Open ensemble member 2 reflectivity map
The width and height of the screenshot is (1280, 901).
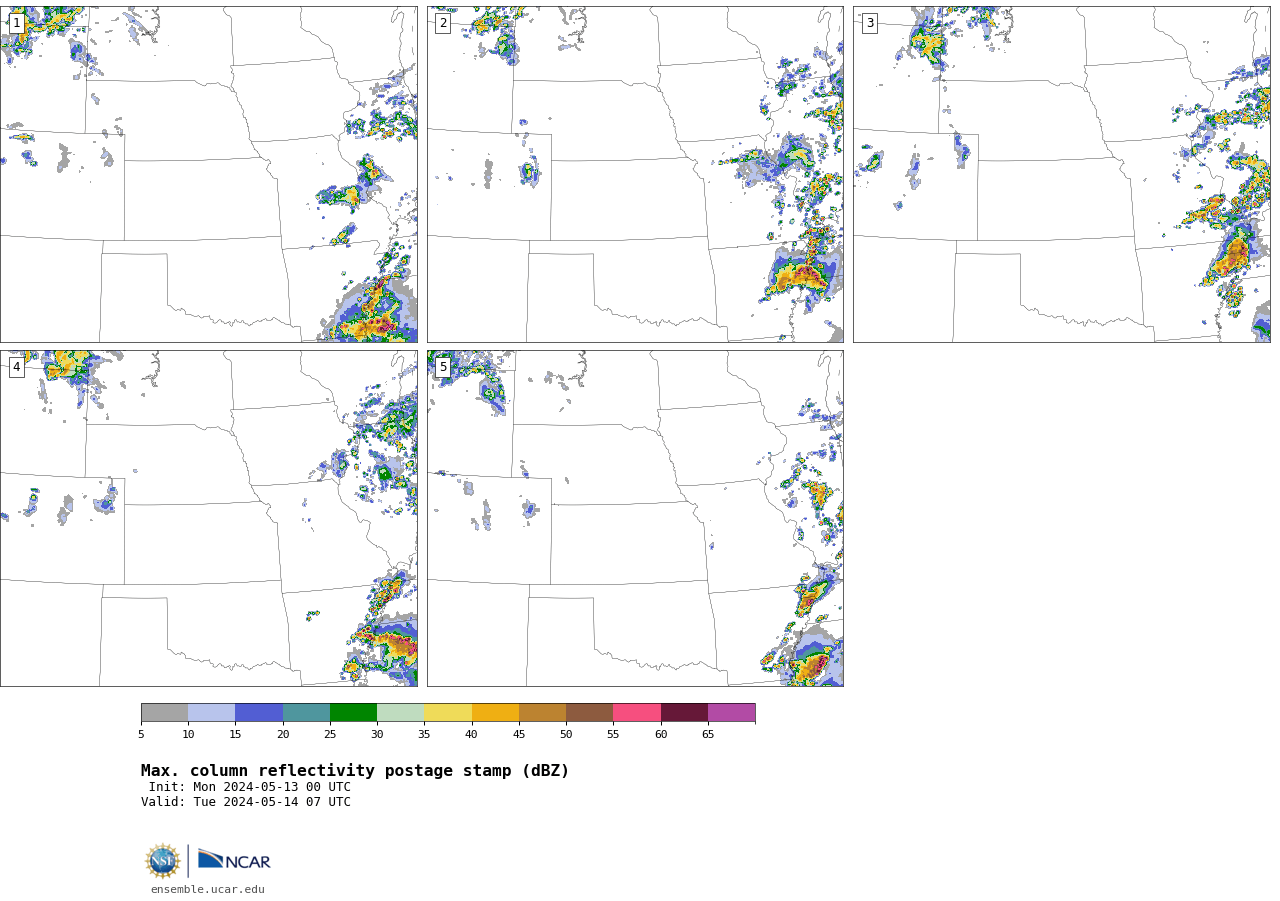(635, 174)
